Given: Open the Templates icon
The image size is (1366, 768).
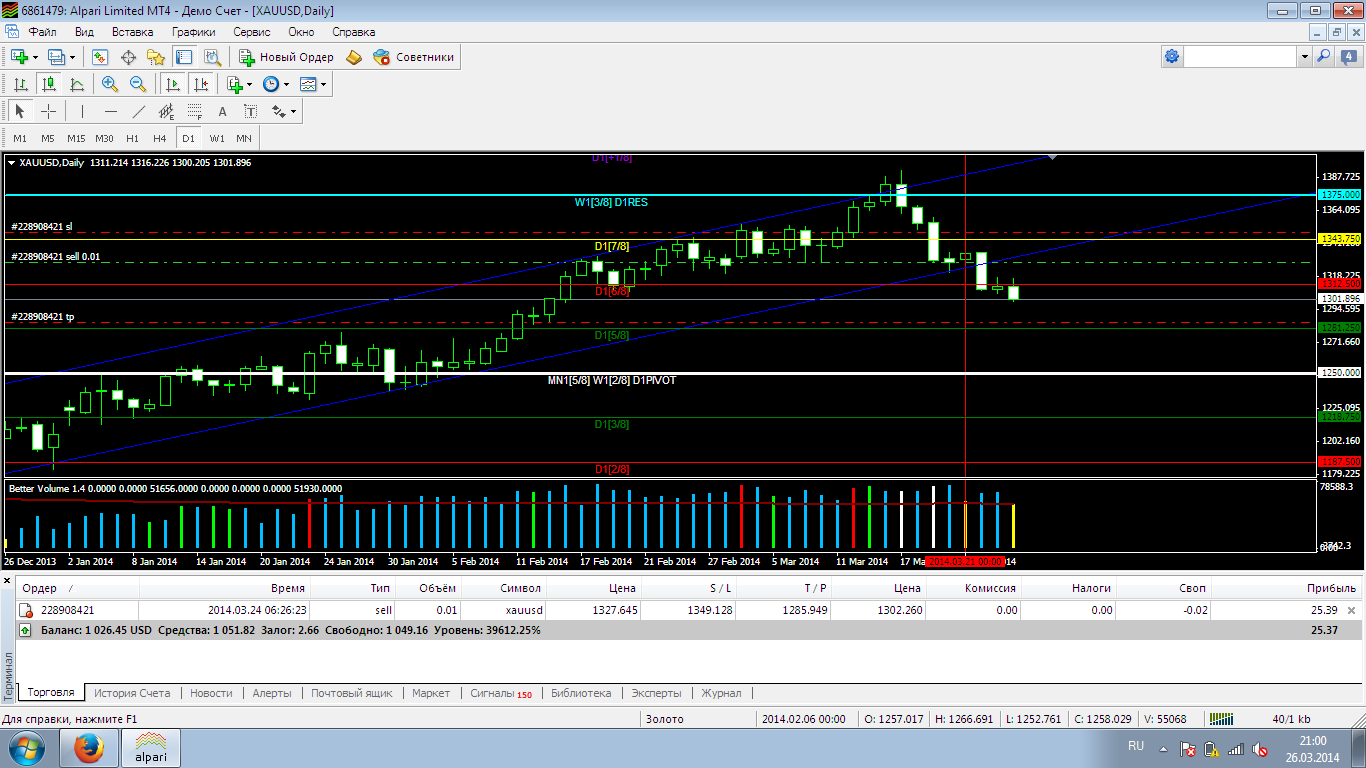Looking at the screenshot, I should 308,84.
